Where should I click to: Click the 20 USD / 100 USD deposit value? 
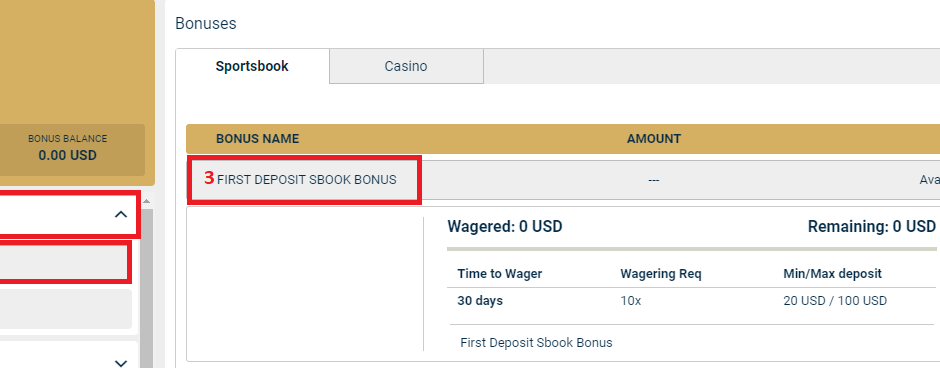coord(834,301)
